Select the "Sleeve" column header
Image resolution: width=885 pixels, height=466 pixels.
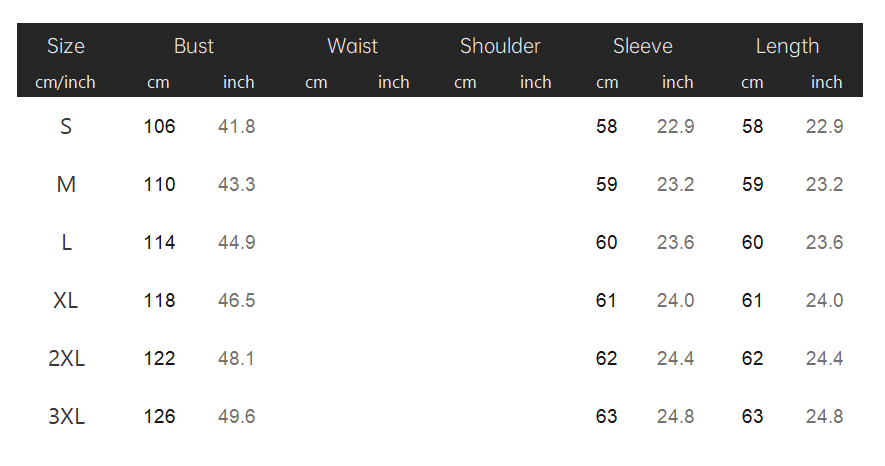642,46
